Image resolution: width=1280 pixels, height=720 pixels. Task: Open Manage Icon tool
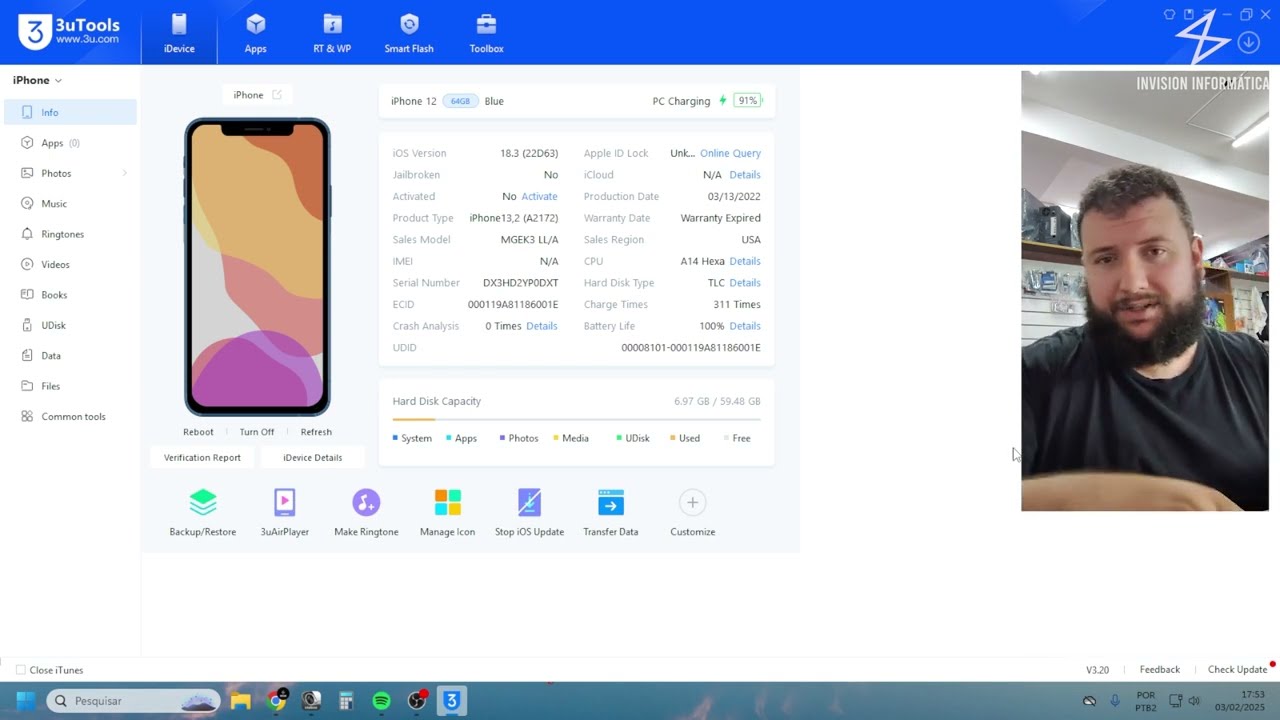coord(447,513)
